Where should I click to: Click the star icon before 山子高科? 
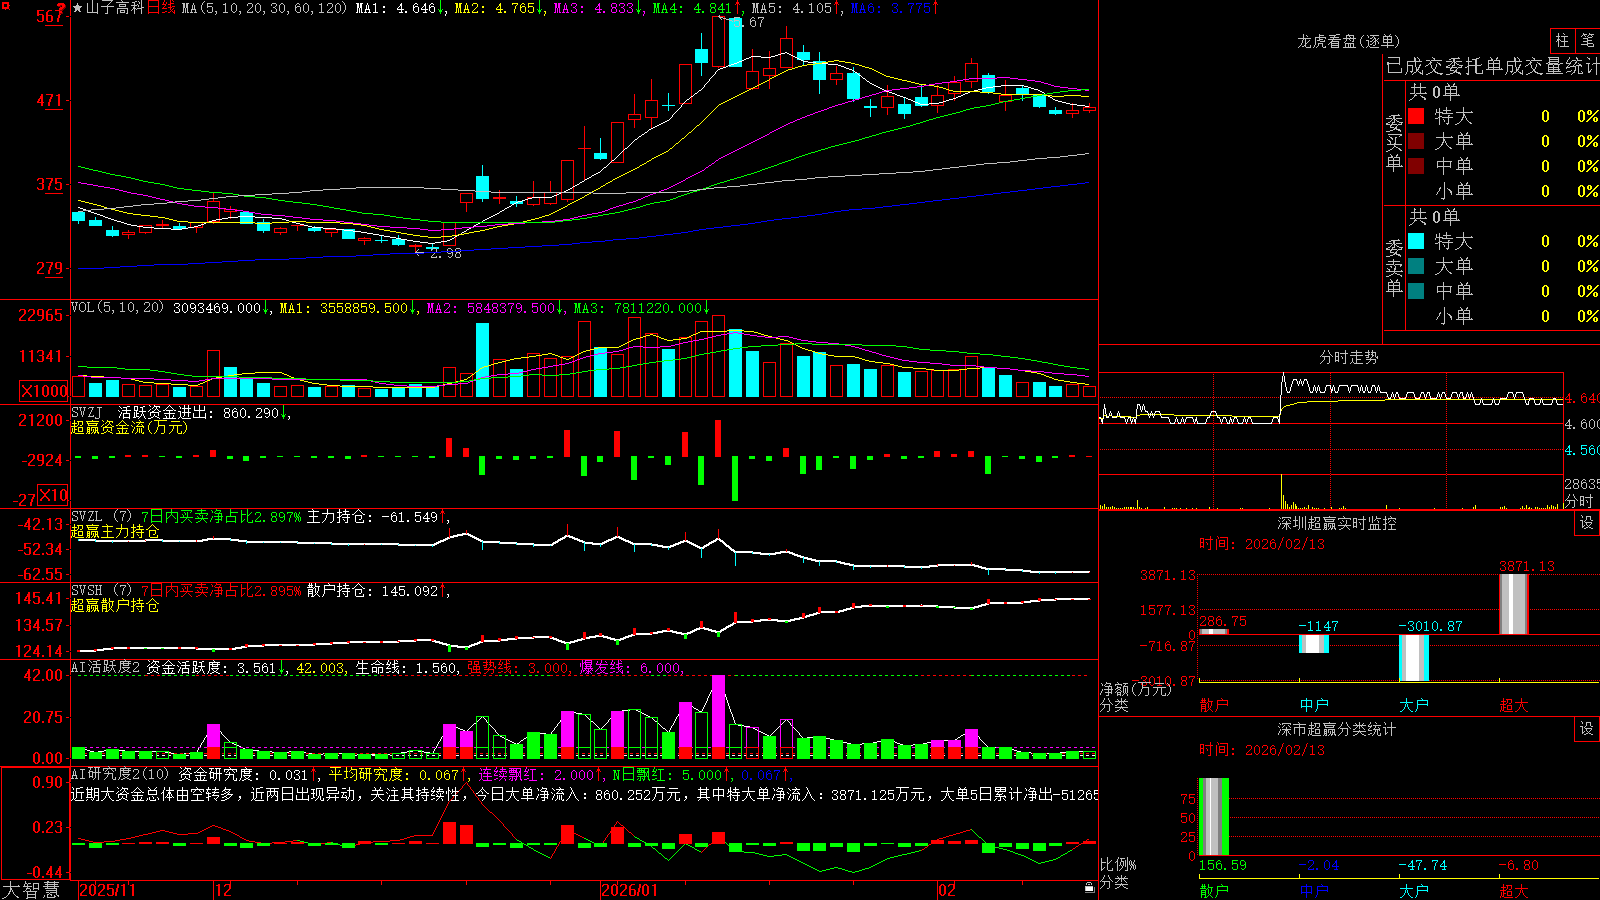coord(78,8)
